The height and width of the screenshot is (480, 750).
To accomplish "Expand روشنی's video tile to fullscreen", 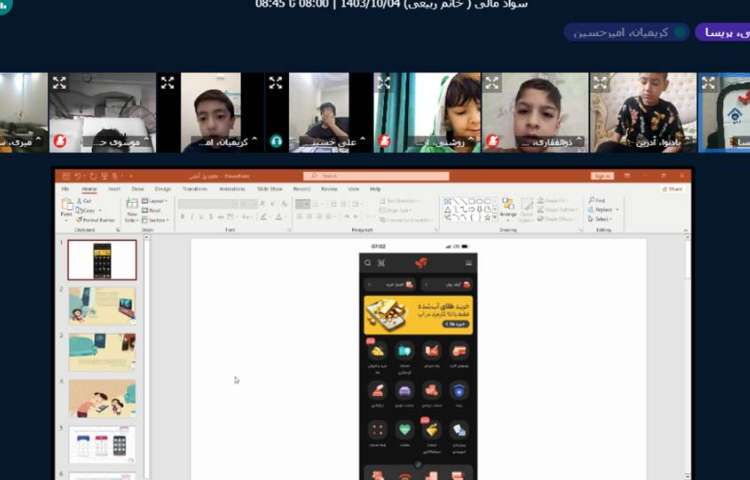I will click(x=384, y=83).
